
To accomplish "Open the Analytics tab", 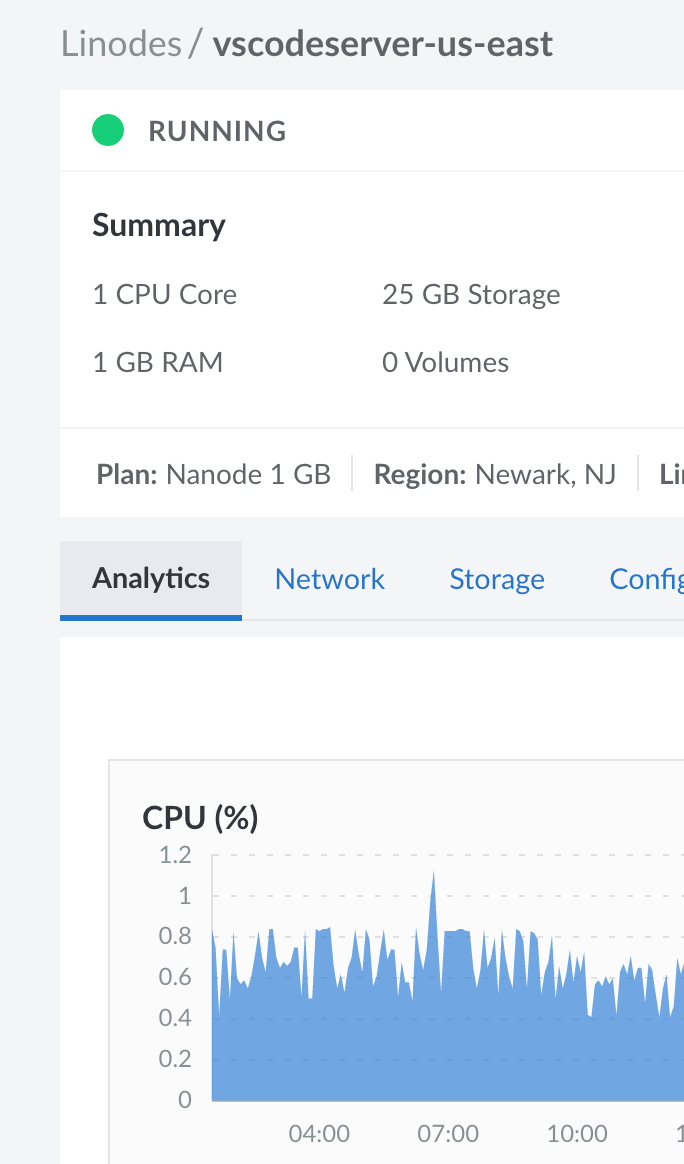I will click(x=151, y=579).
